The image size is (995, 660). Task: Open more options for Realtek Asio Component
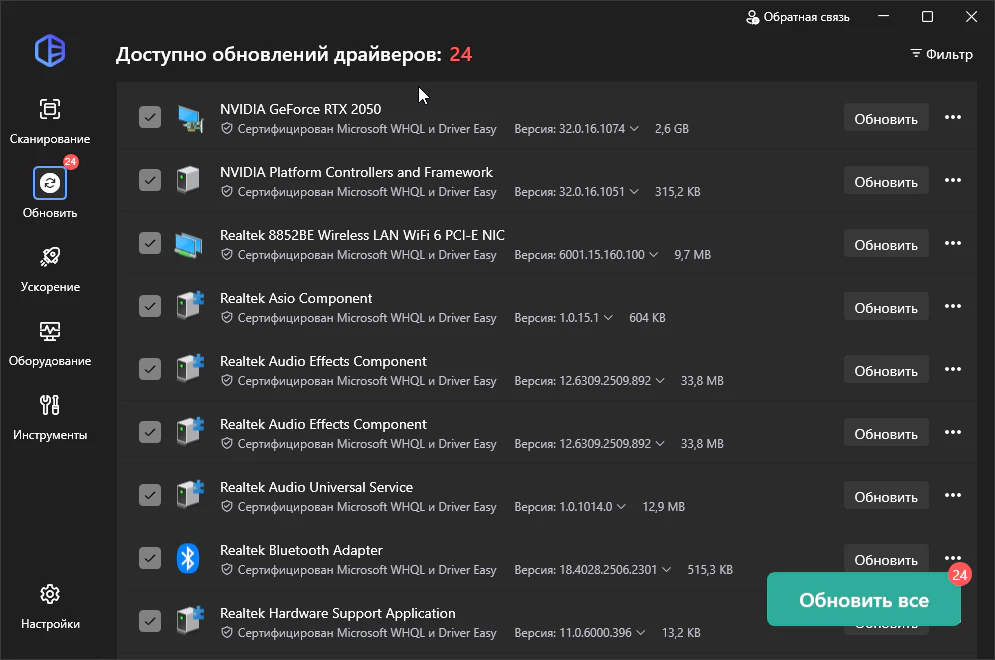click(952, 306)
